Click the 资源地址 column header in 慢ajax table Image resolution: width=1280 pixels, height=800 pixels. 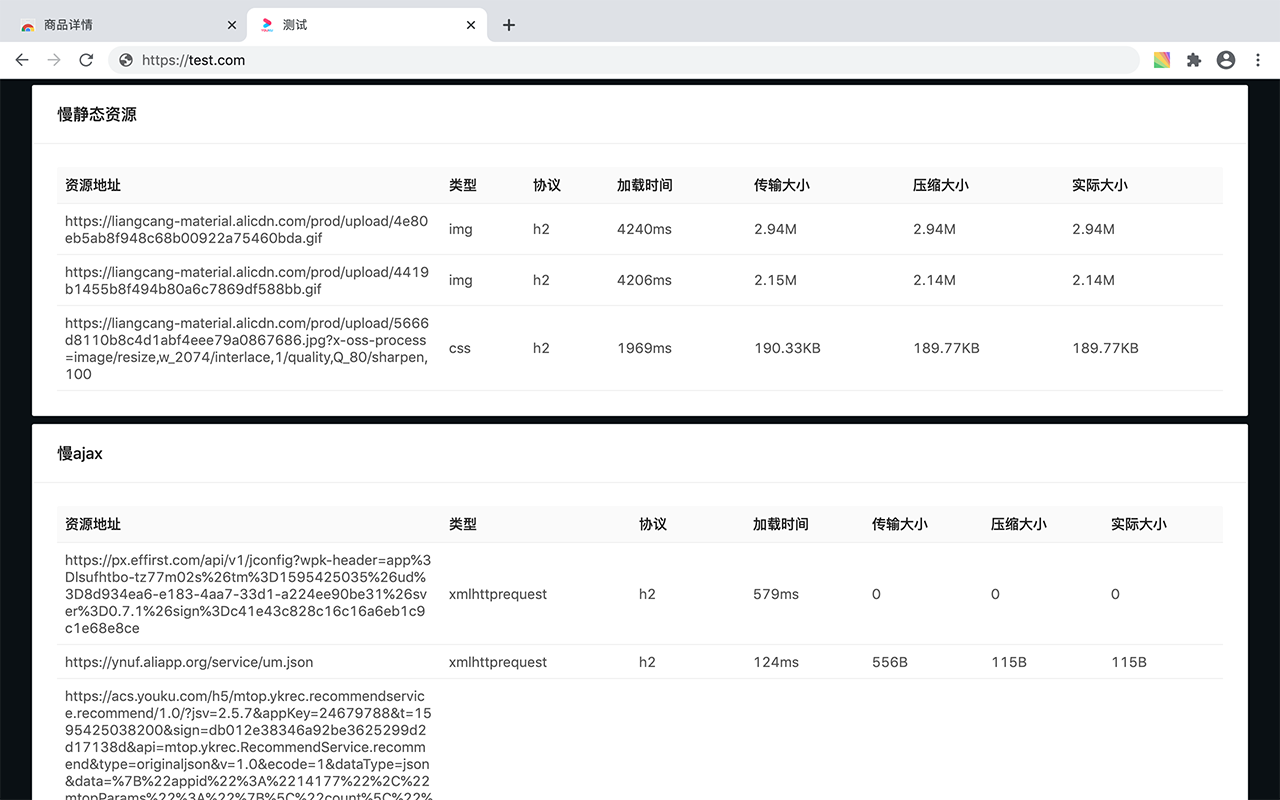(x=94, y=523)
